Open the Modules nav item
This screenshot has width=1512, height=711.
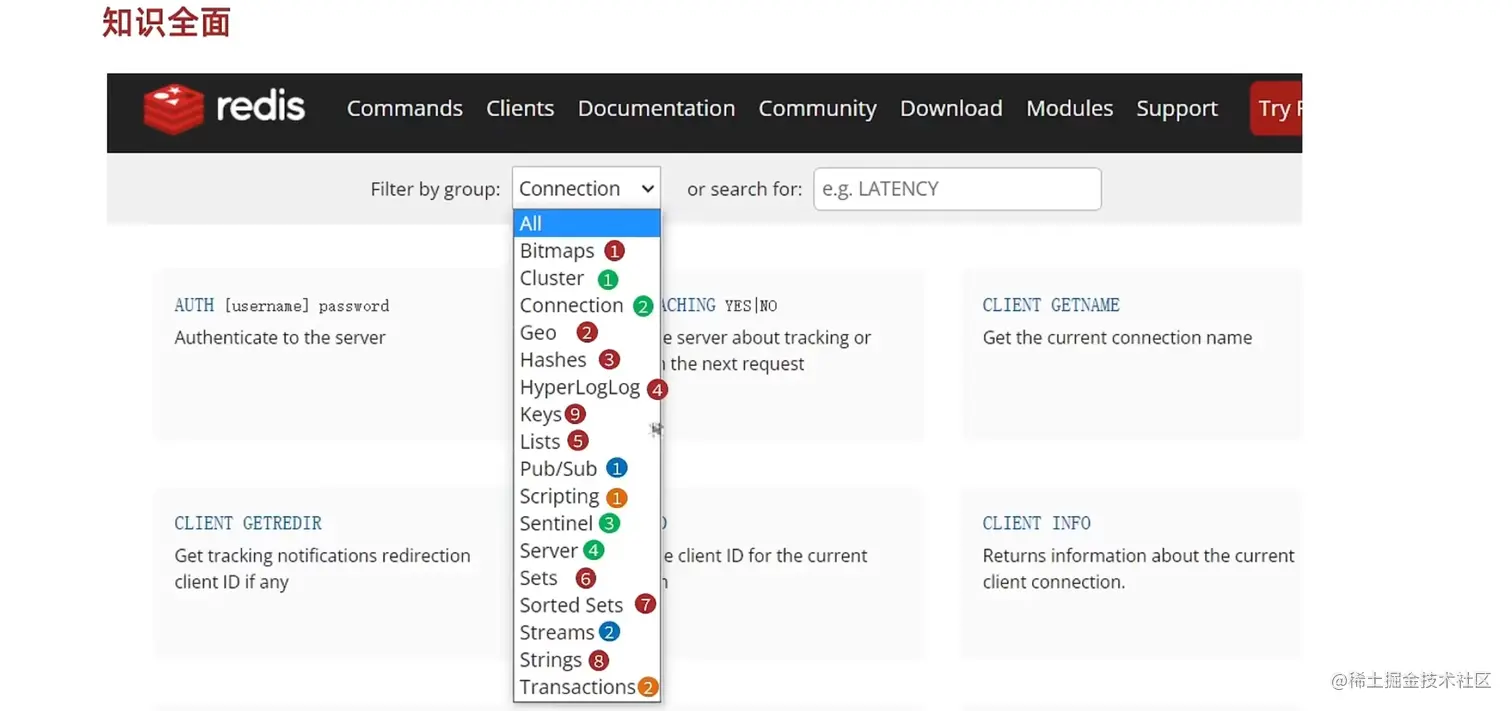tap(1069, 108)
